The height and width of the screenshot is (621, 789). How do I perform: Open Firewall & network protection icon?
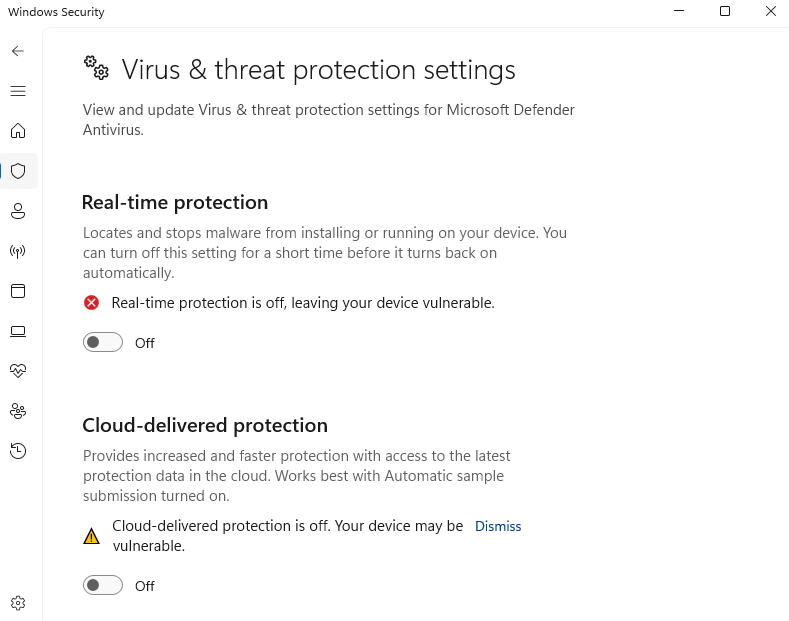tap(18, 251)
